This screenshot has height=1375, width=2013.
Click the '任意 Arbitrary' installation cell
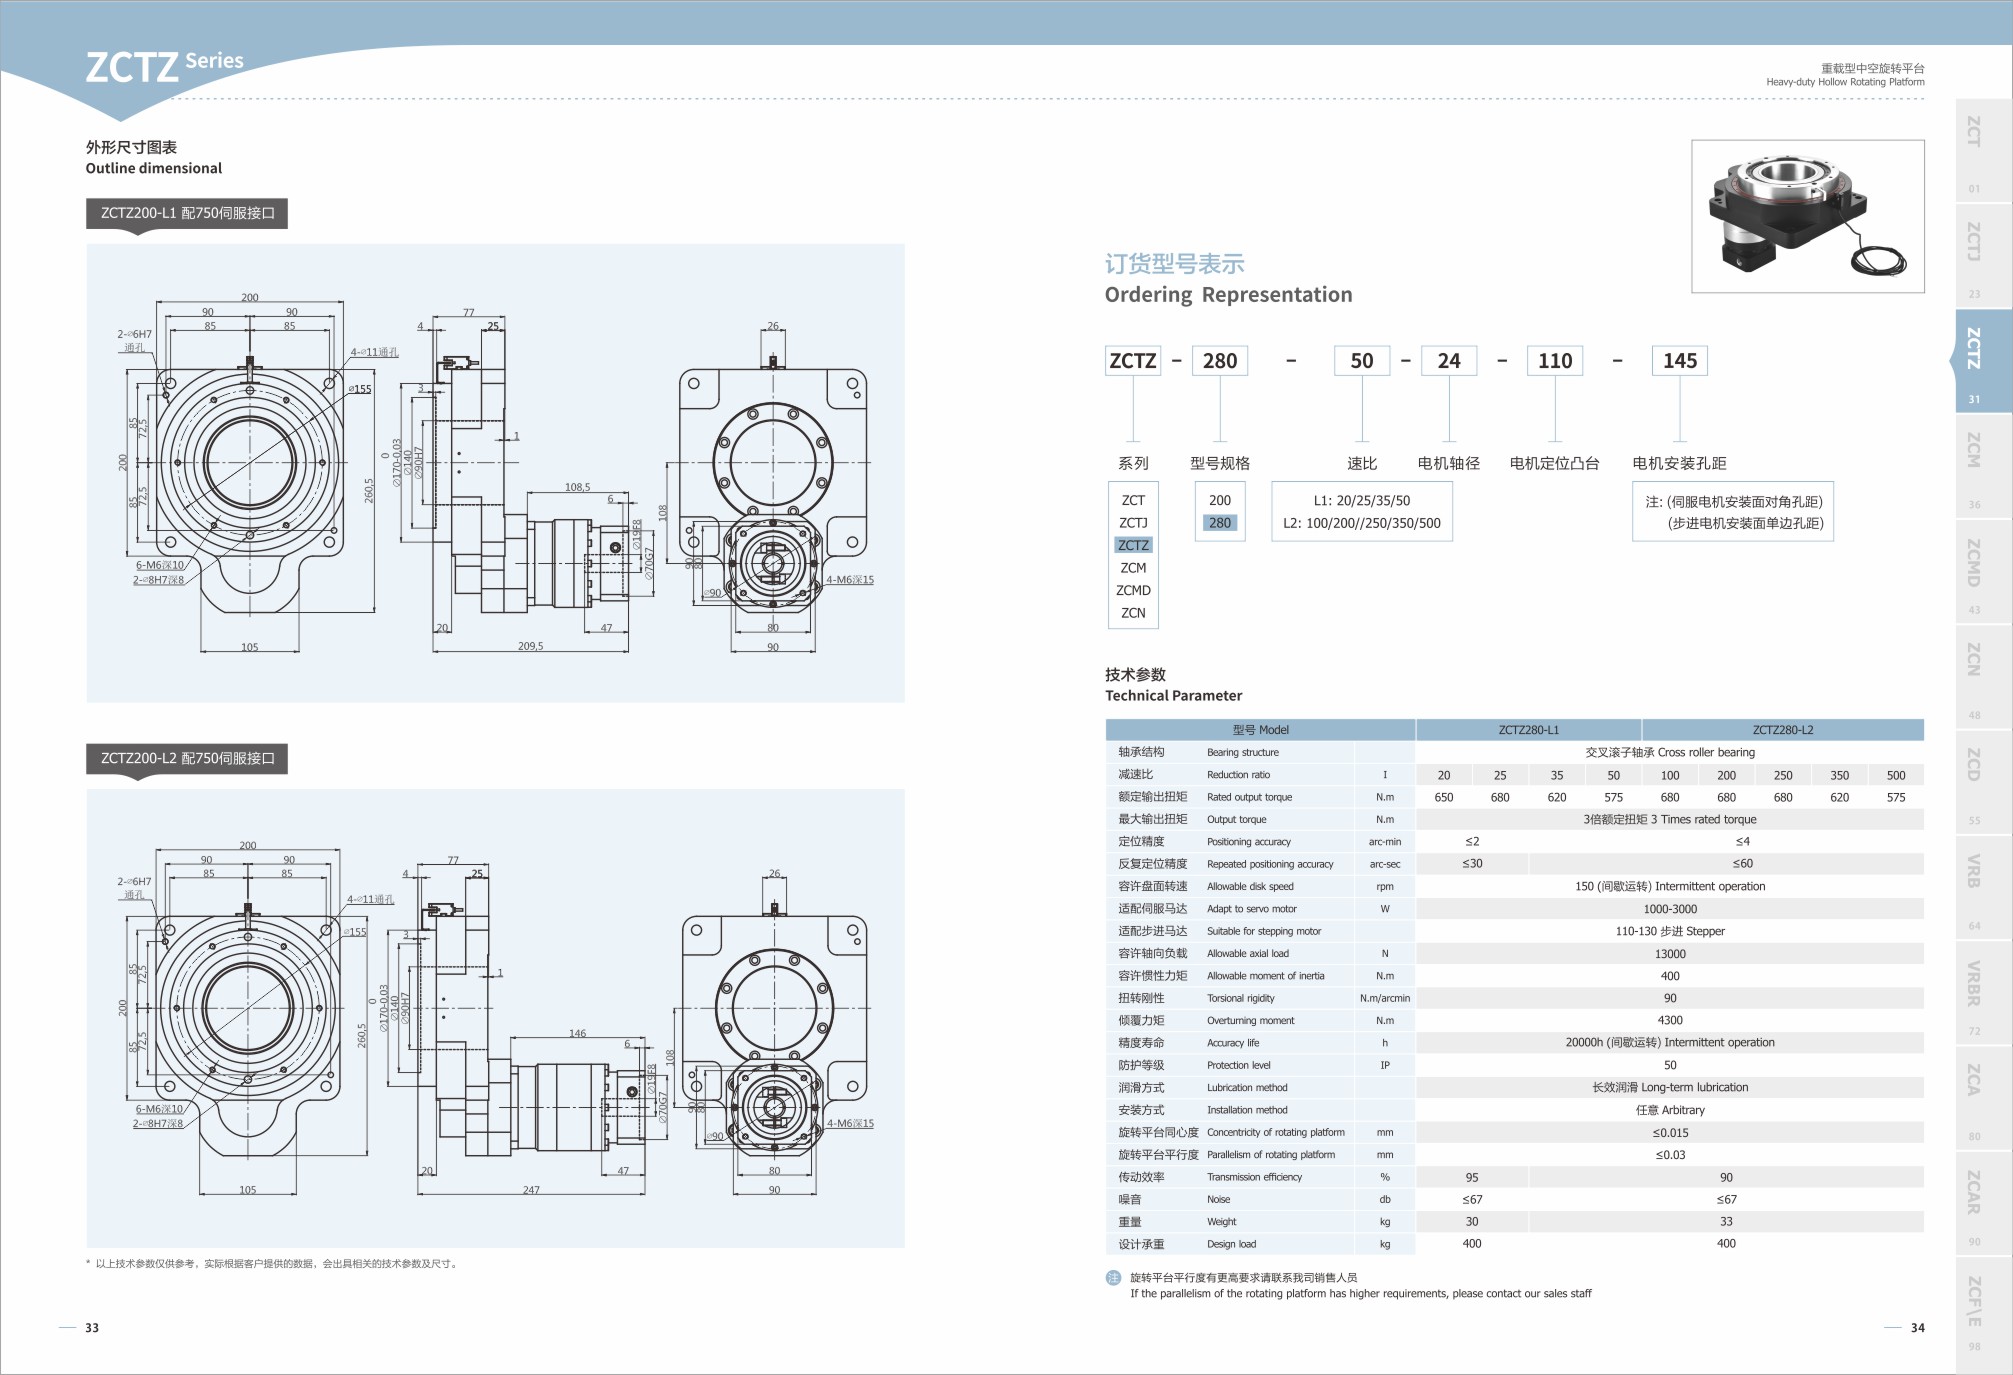pos(1670,1110)
